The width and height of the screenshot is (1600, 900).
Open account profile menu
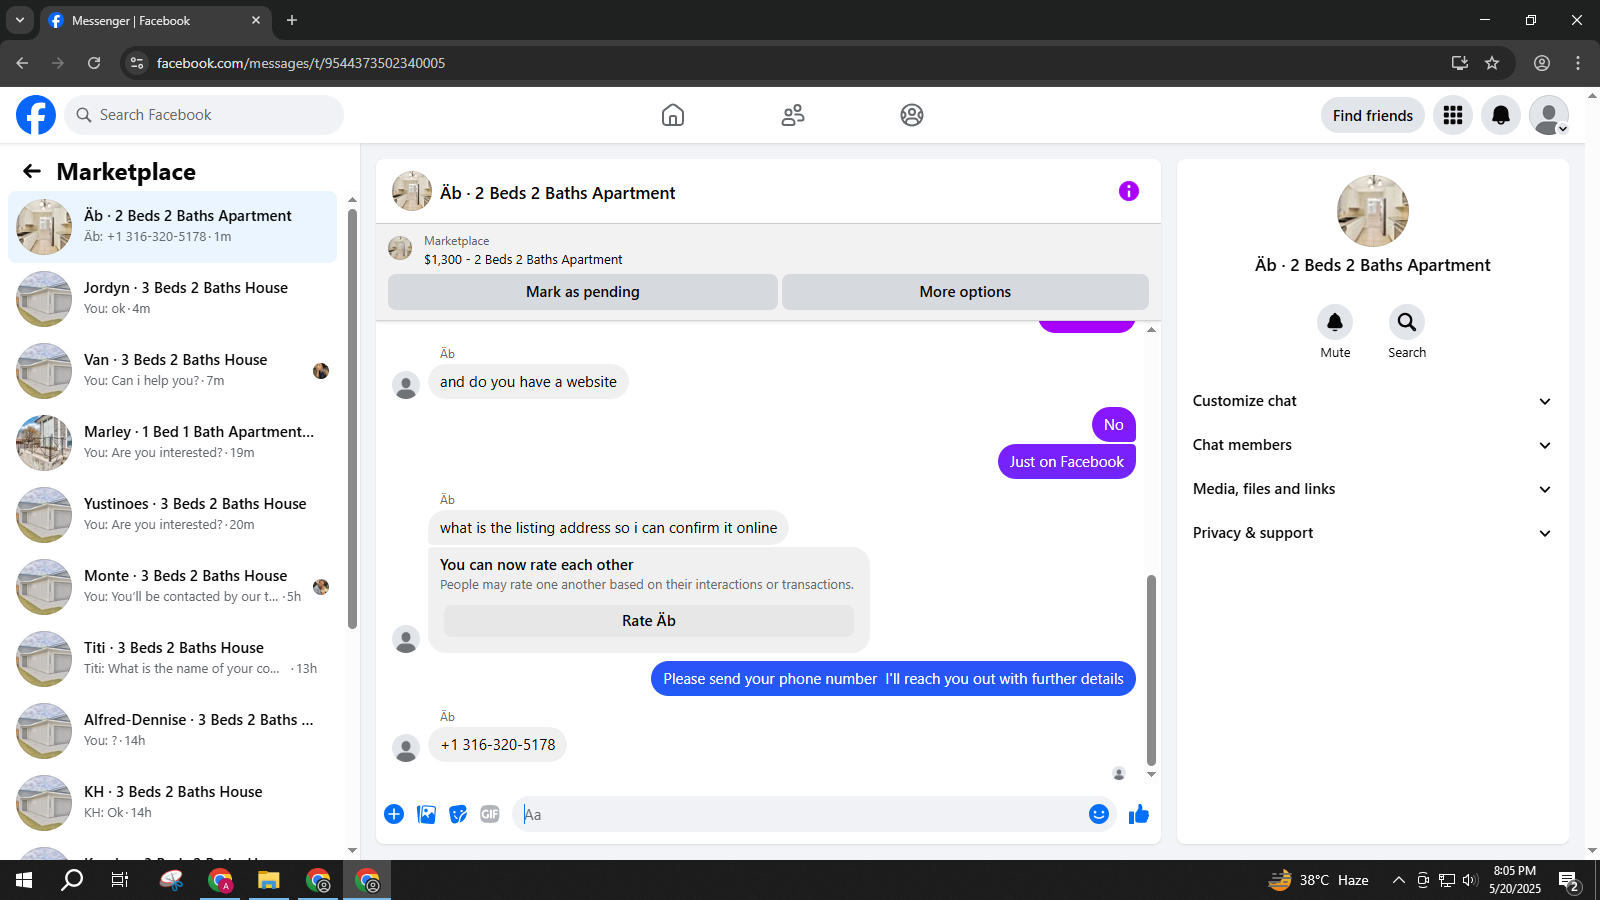1549,115
